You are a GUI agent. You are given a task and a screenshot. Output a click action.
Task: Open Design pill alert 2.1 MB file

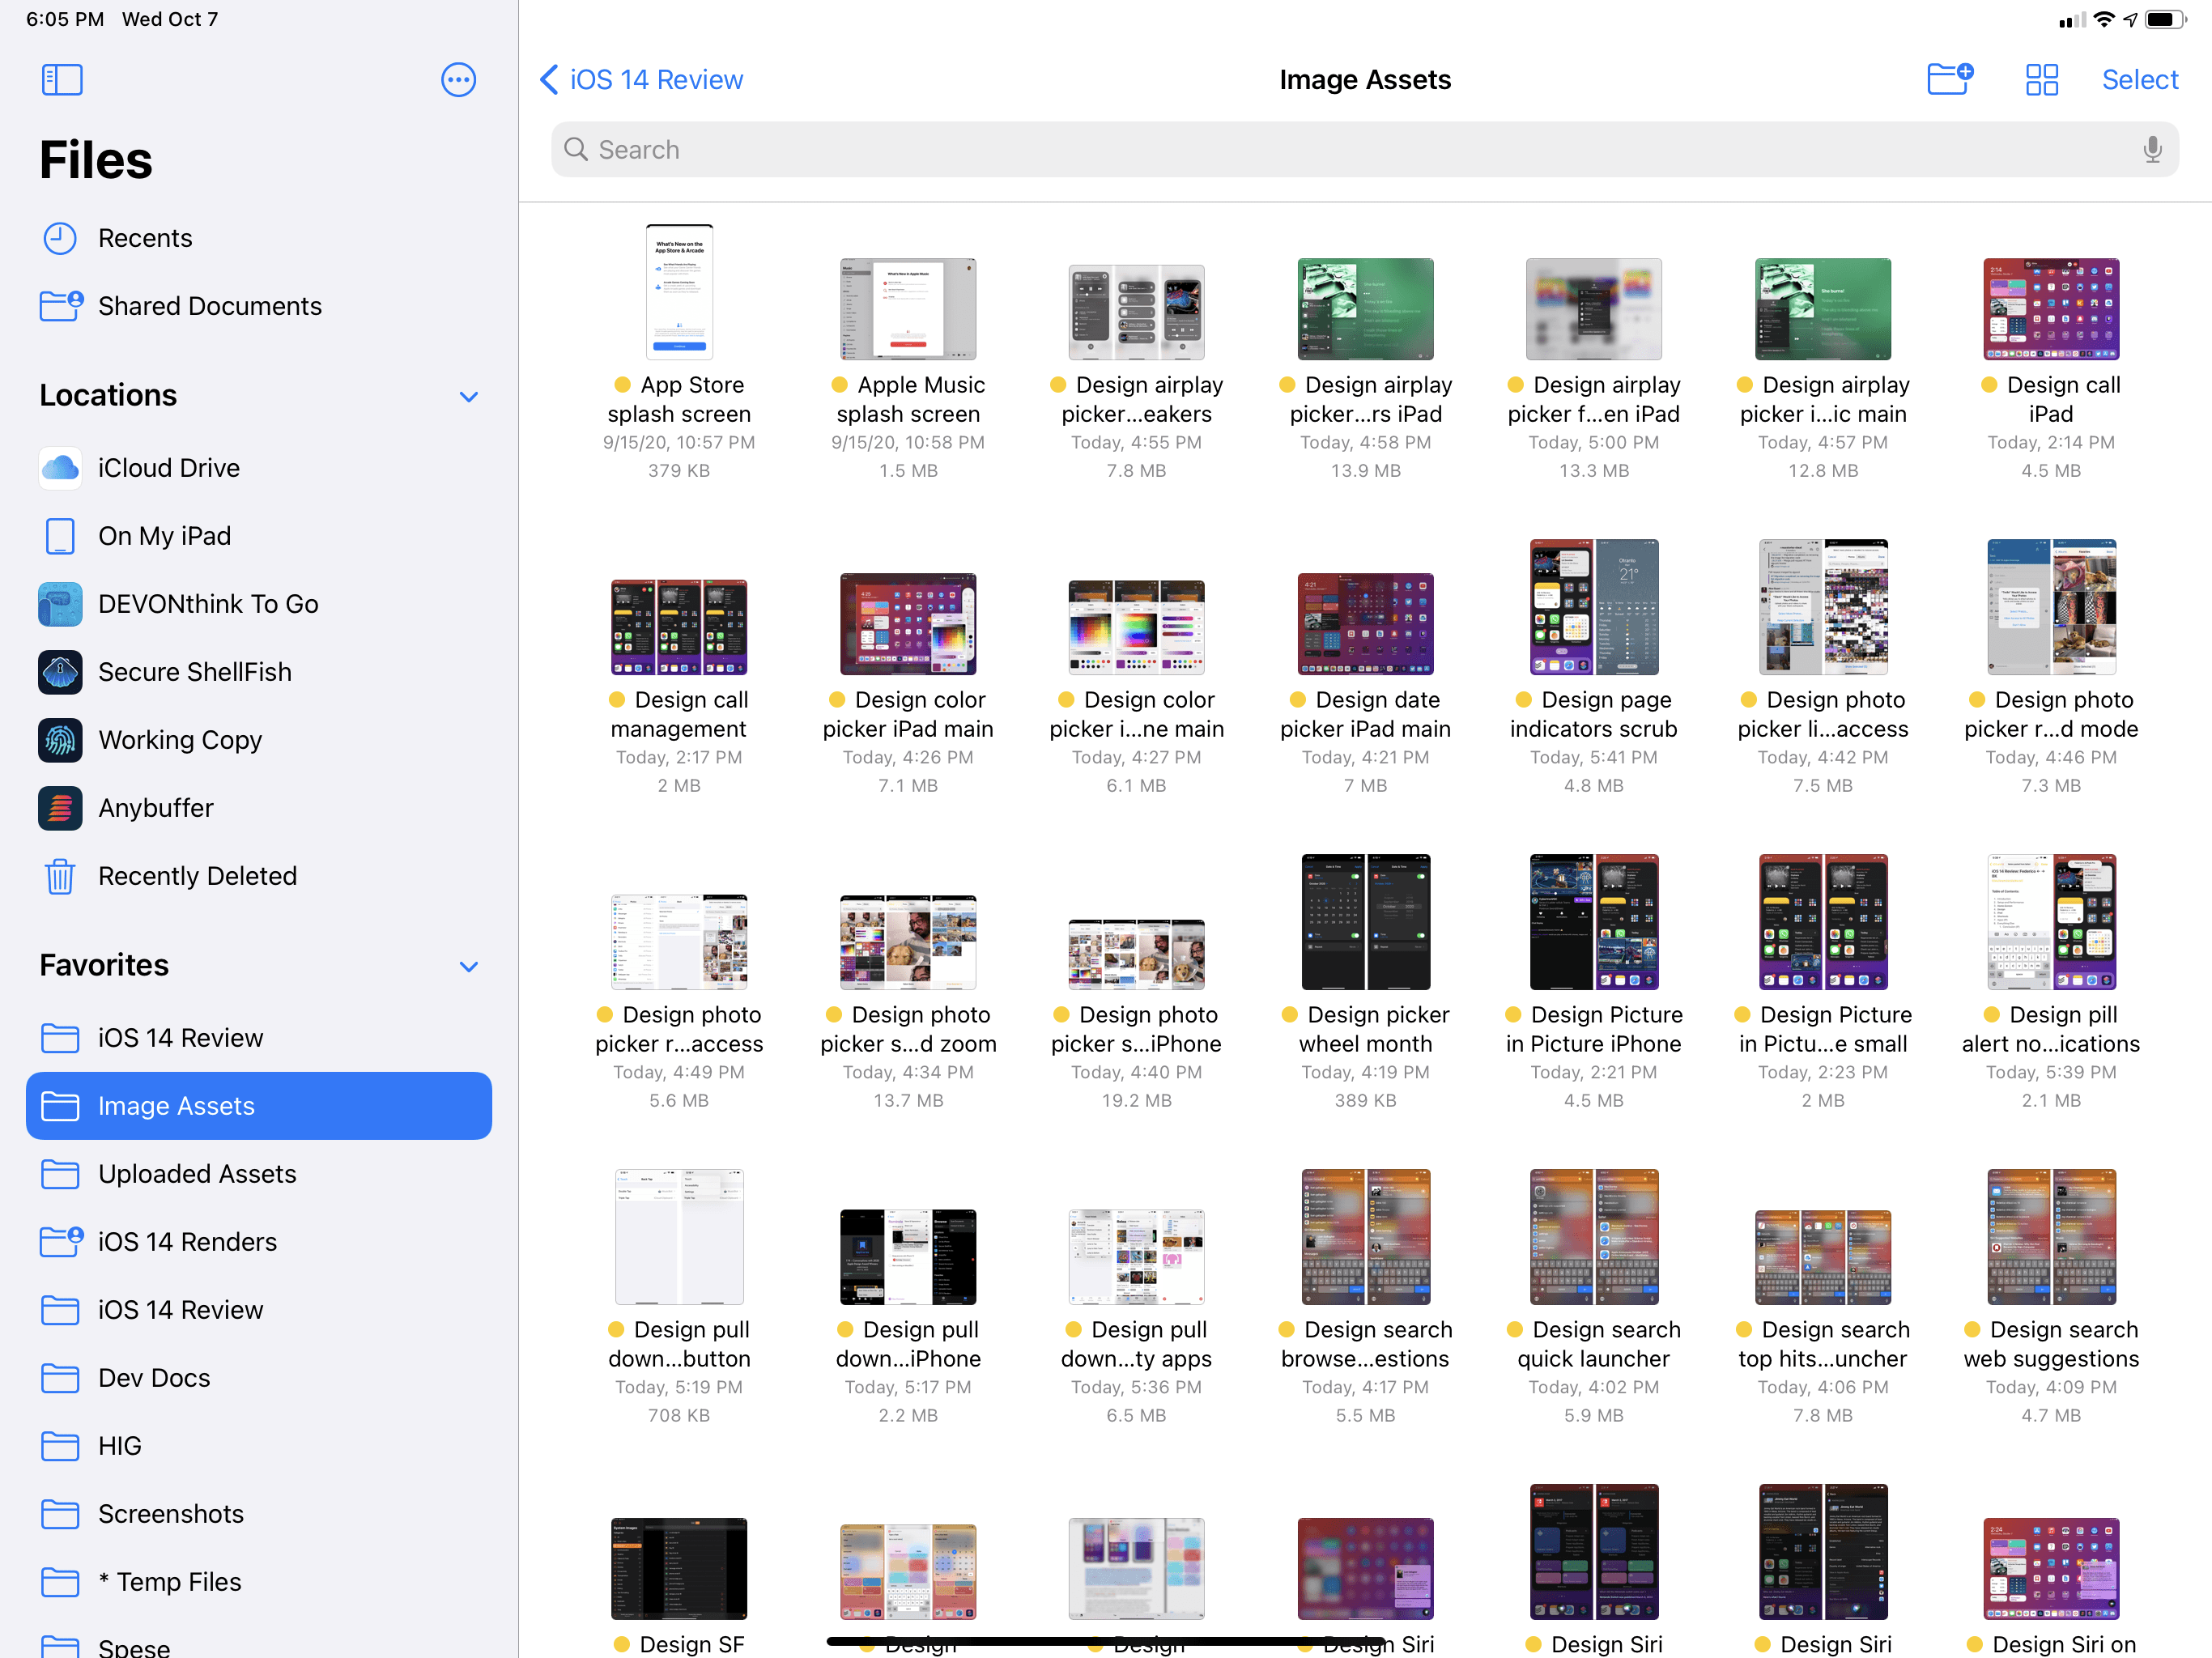click(x=2050, y=922)
